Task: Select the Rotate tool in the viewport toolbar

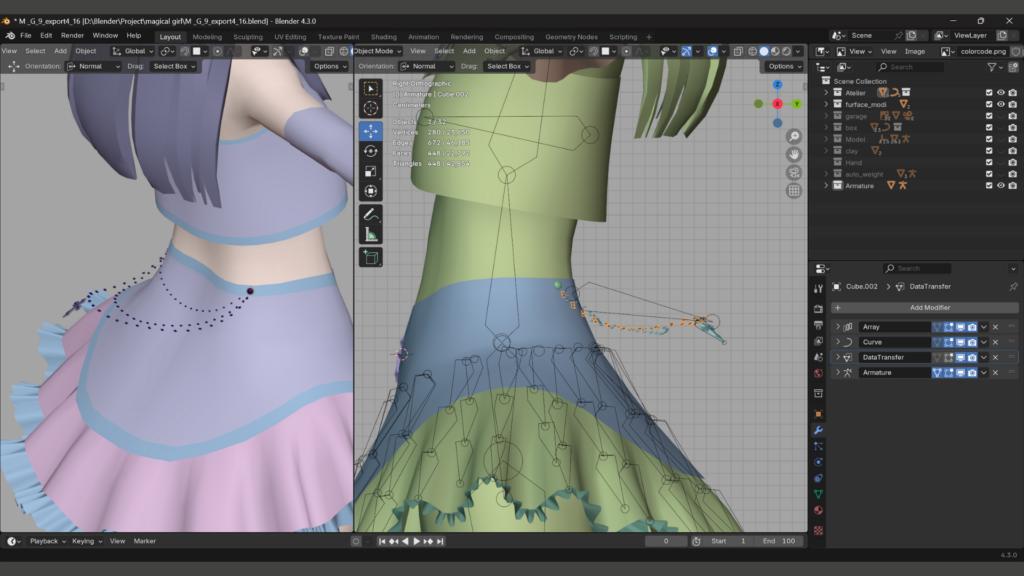Action: coord(371,151)
